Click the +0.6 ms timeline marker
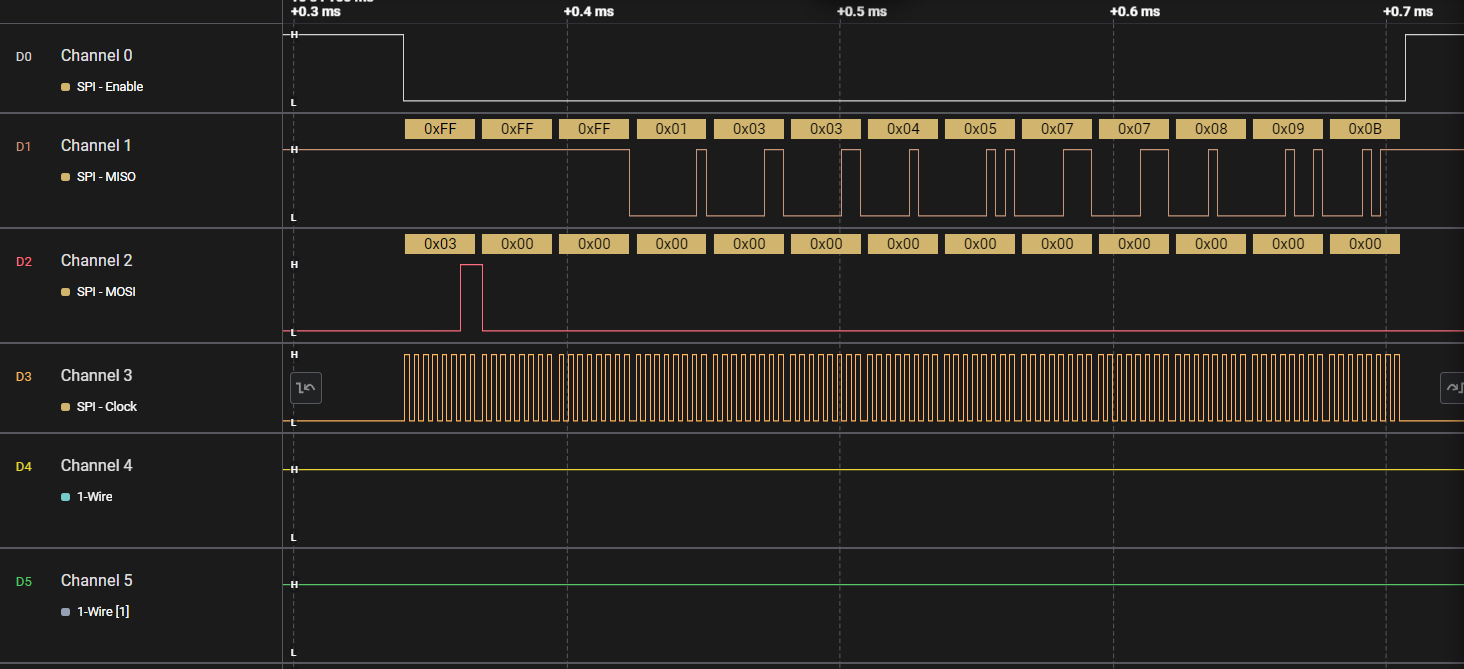 (1135, 12)
